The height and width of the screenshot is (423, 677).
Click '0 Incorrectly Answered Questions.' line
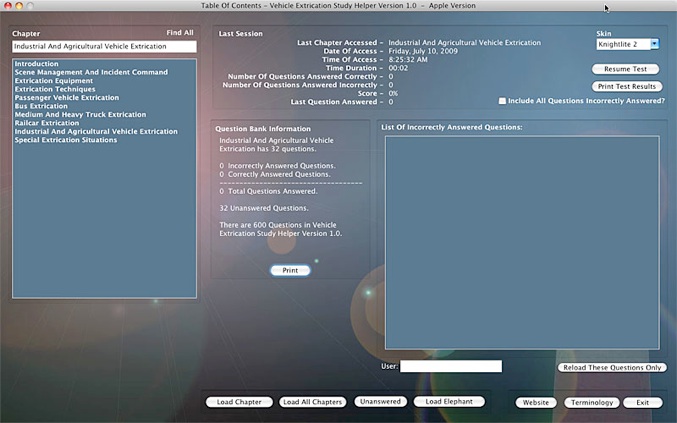(277, 166)
